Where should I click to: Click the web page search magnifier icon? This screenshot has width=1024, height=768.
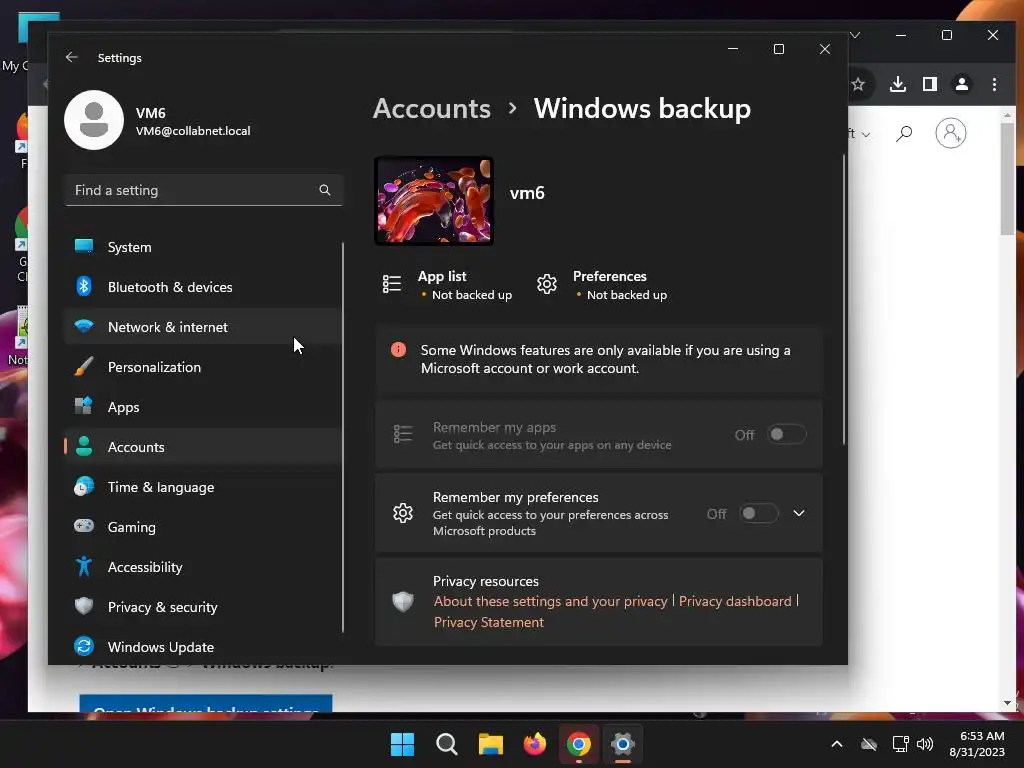pyautogui.click(x=904, y=134)
